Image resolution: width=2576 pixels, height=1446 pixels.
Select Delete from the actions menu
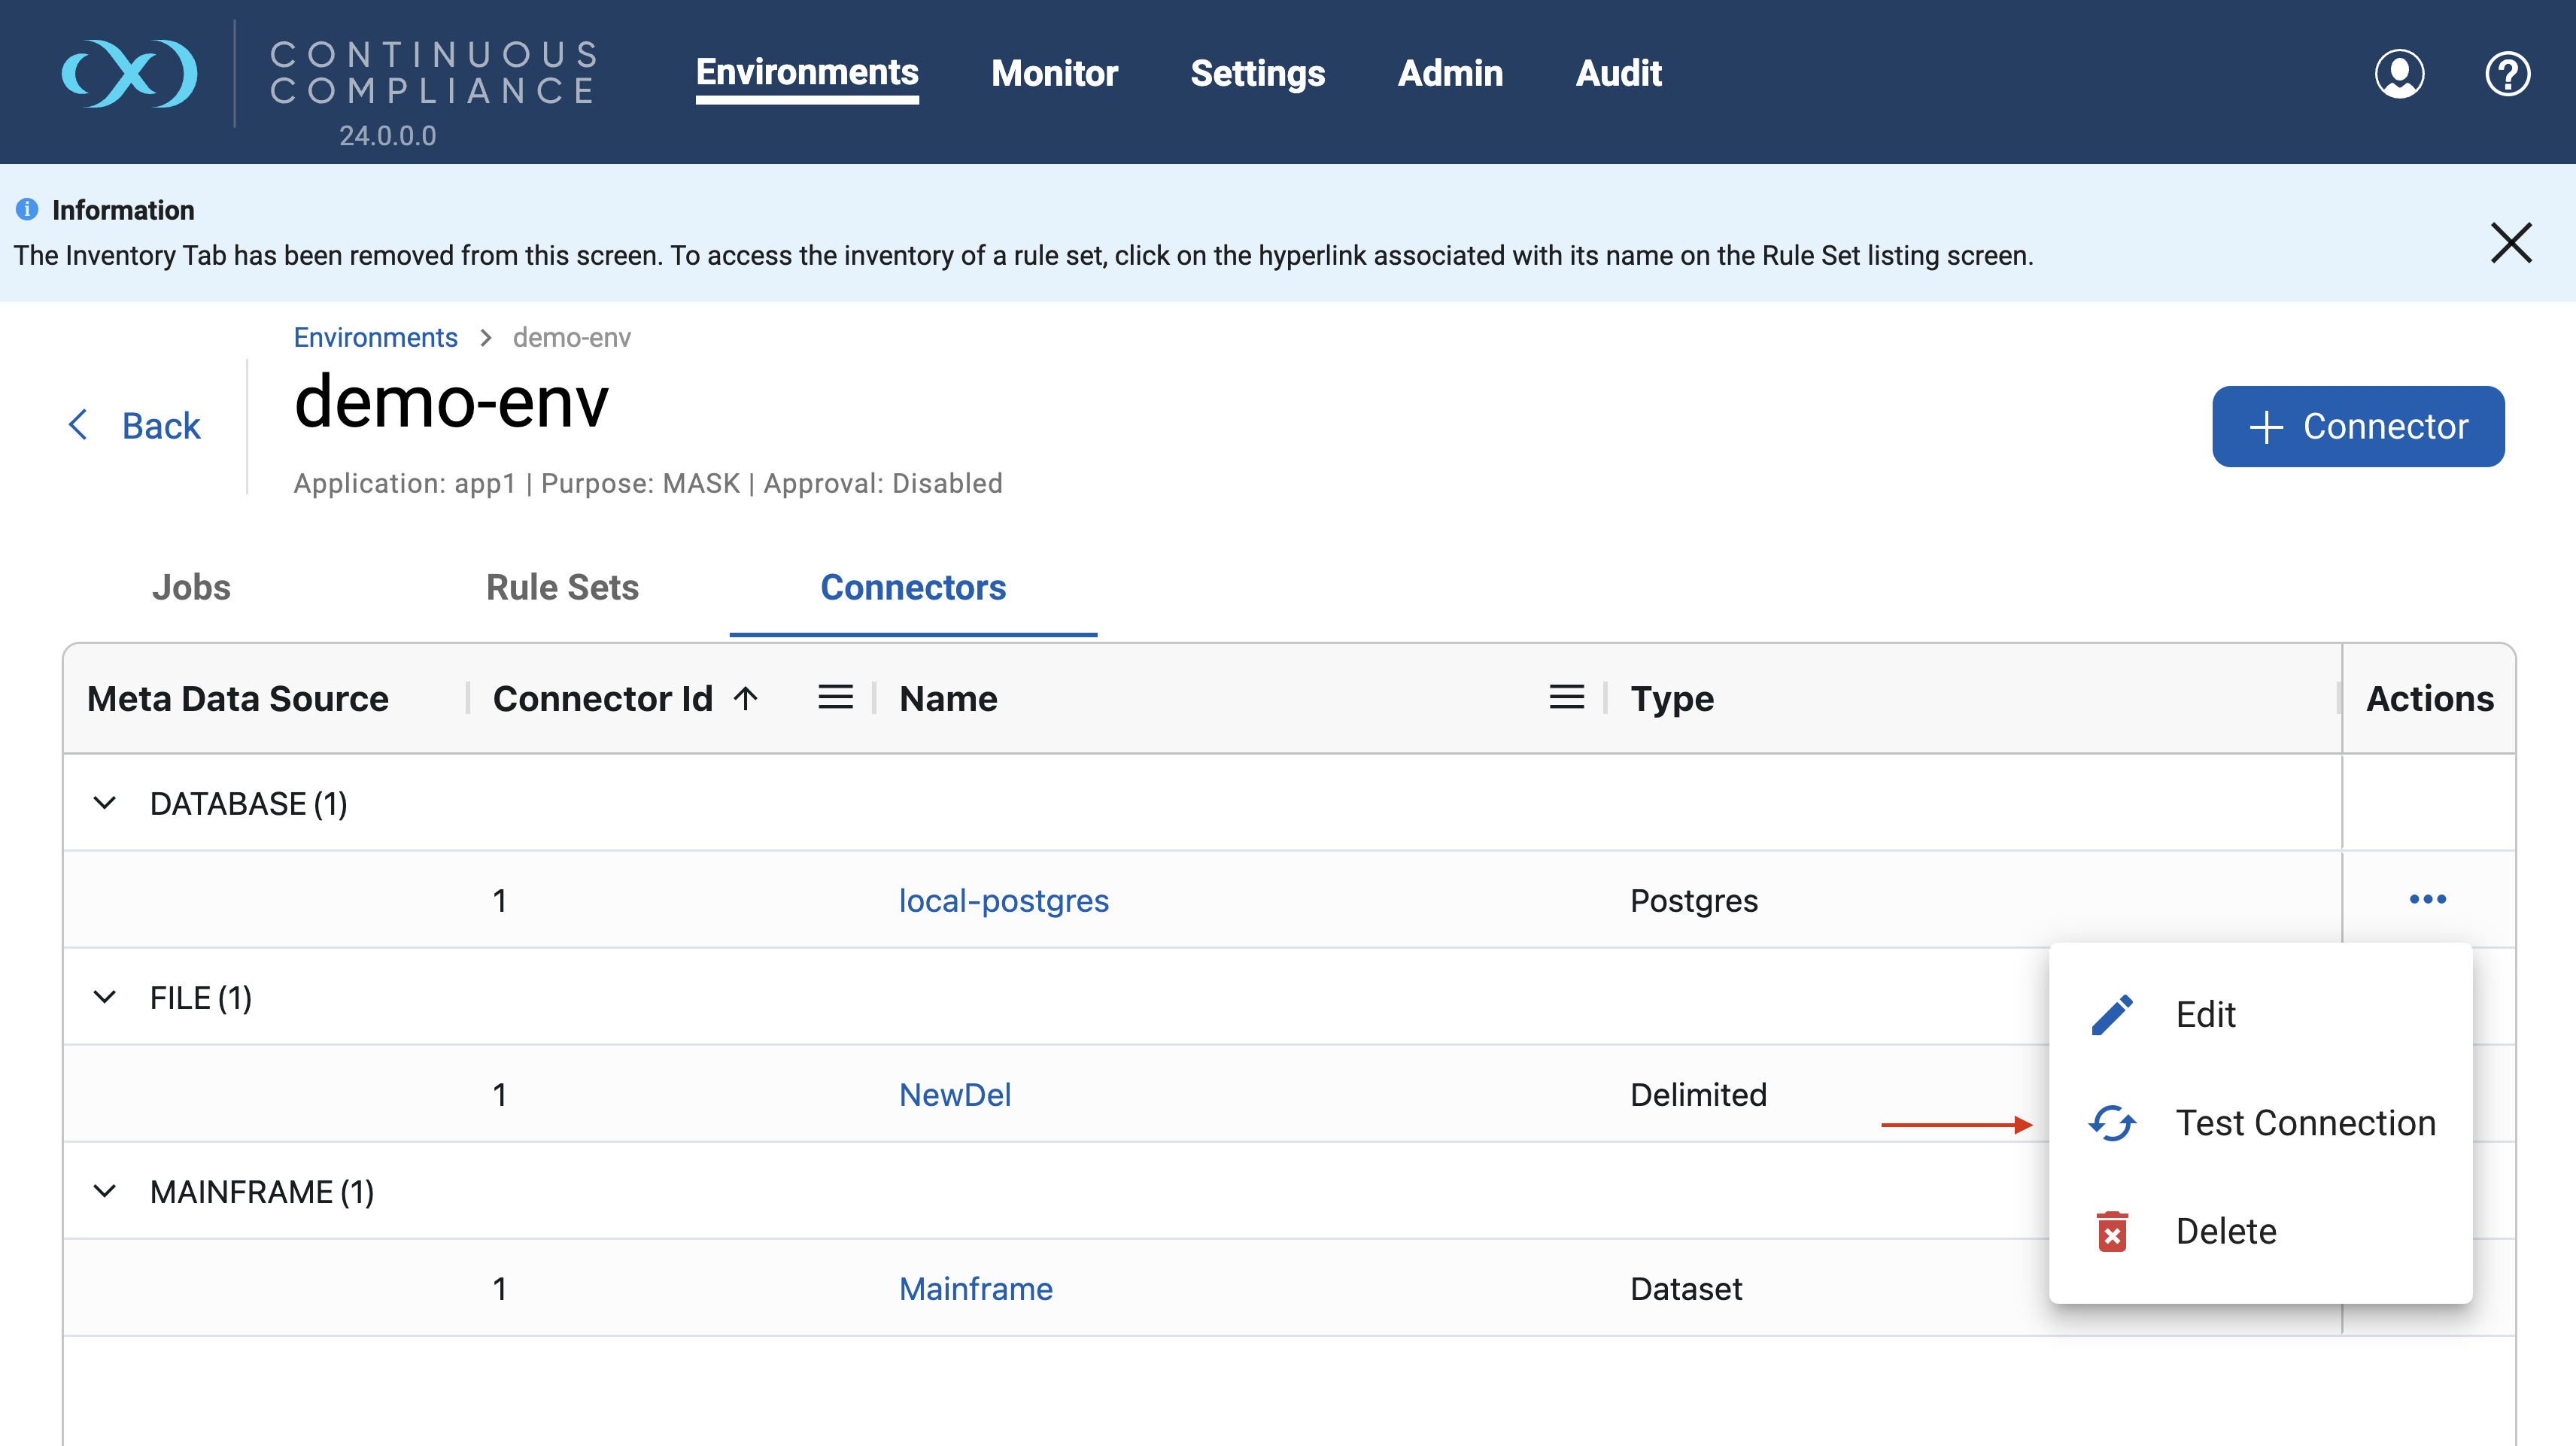point(2225,1231)
